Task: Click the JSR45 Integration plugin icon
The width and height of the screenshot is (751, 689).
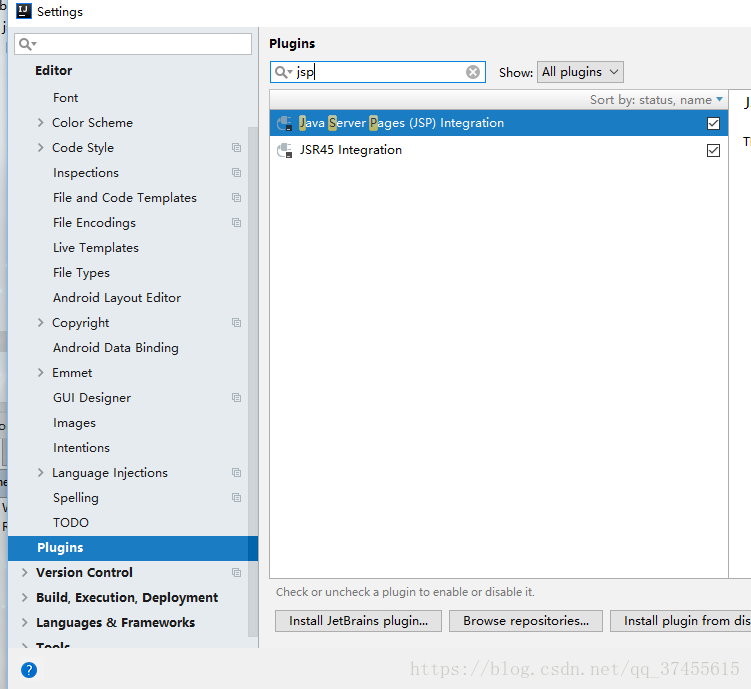Action: (285, 150)
